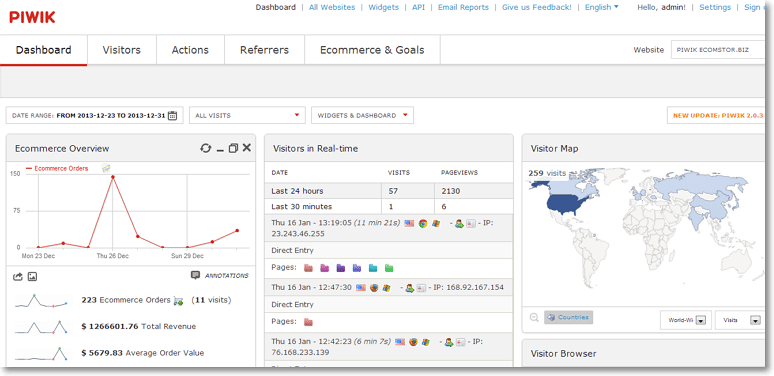Click the save-as-image icon below graph
774x376 pixels.
tap(33, 277)
